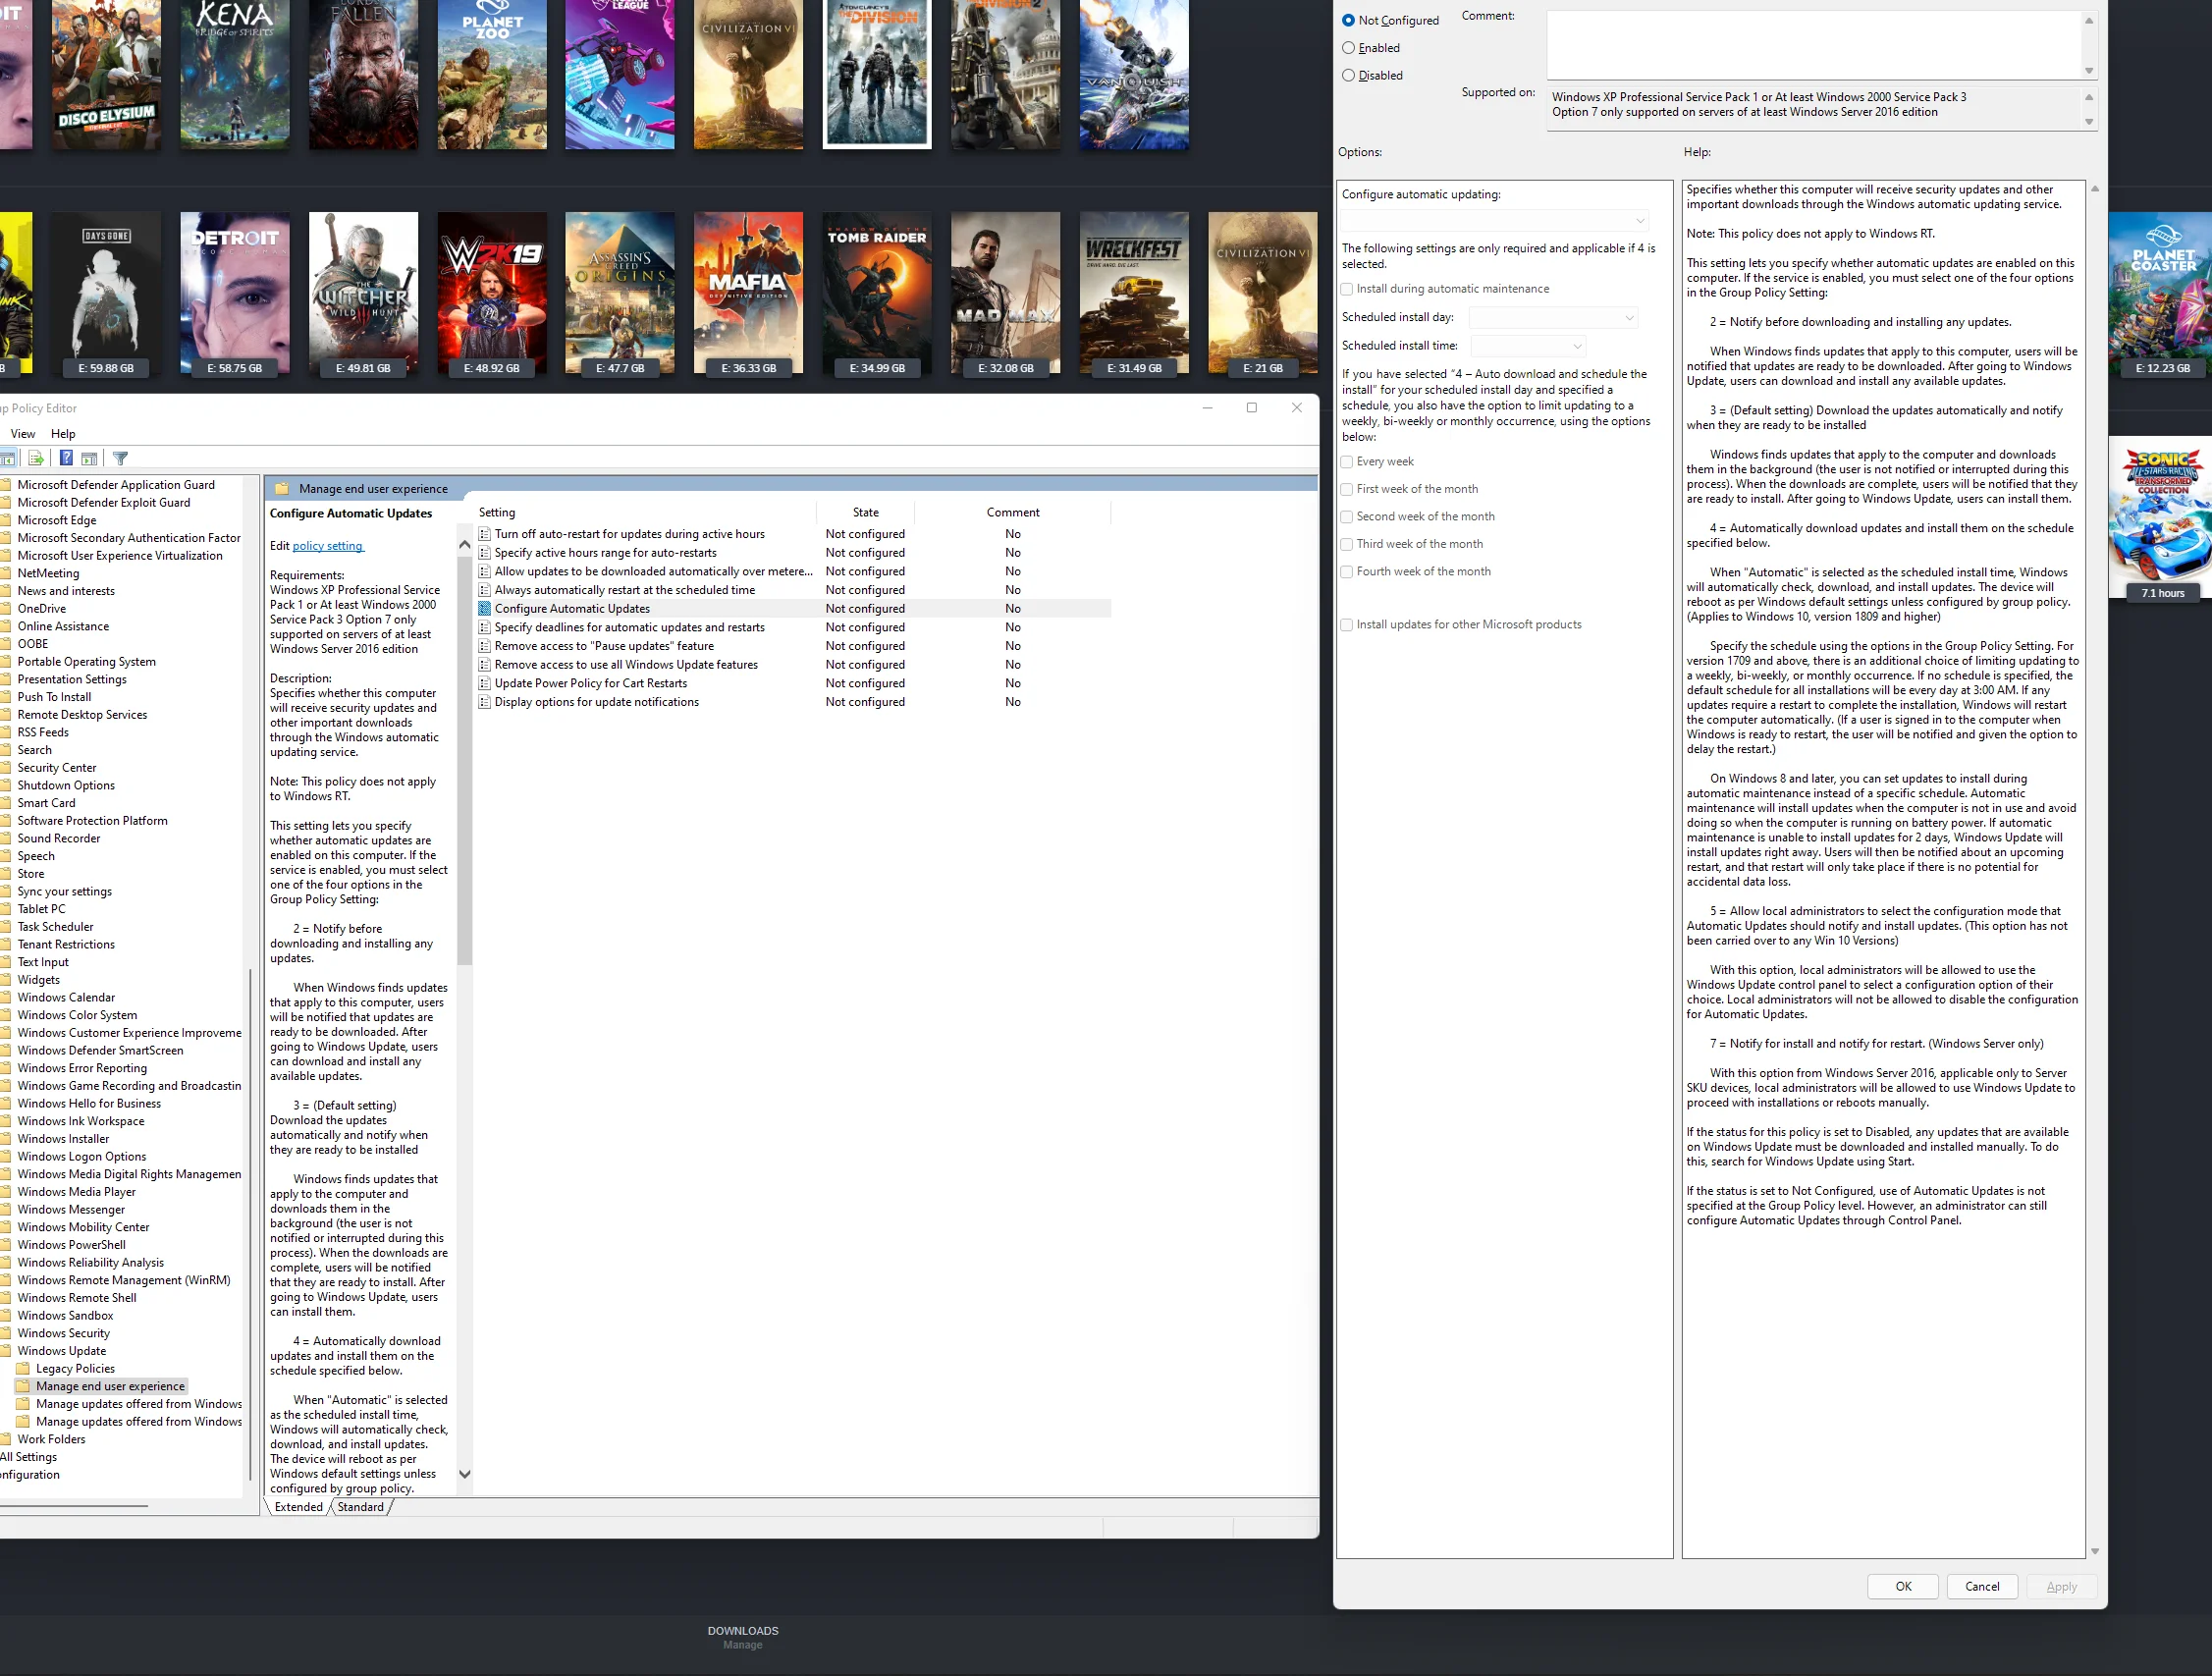The width and height of the screenshot is (2212, 1676).
Task: Expand the Scheduled install day dropdown
Action: (x=1553, y=318)
